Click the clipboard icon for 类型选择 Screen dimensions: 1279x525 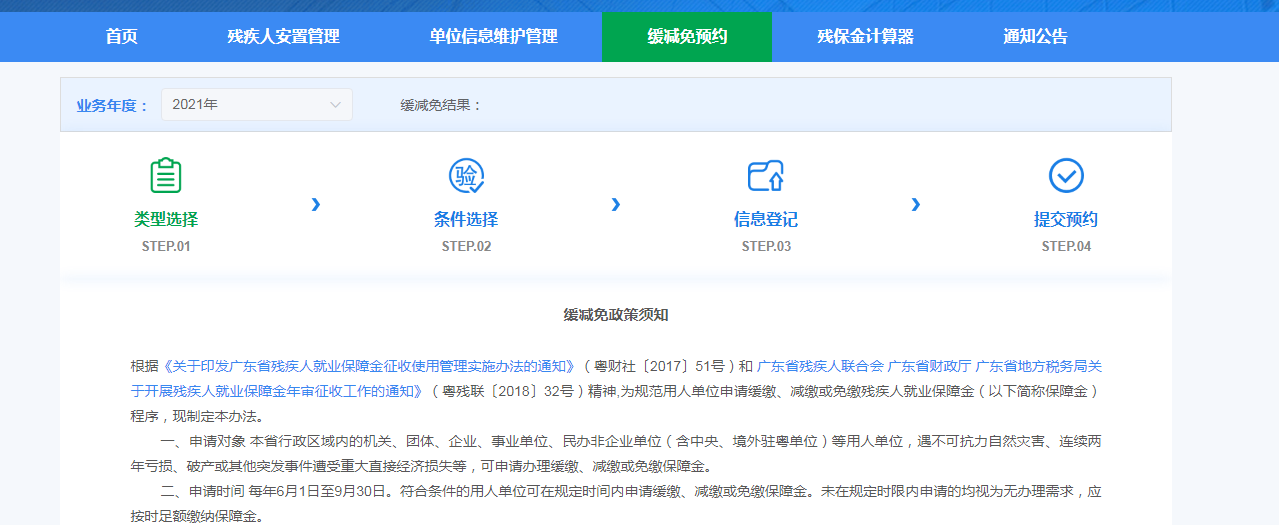point(166,176)
